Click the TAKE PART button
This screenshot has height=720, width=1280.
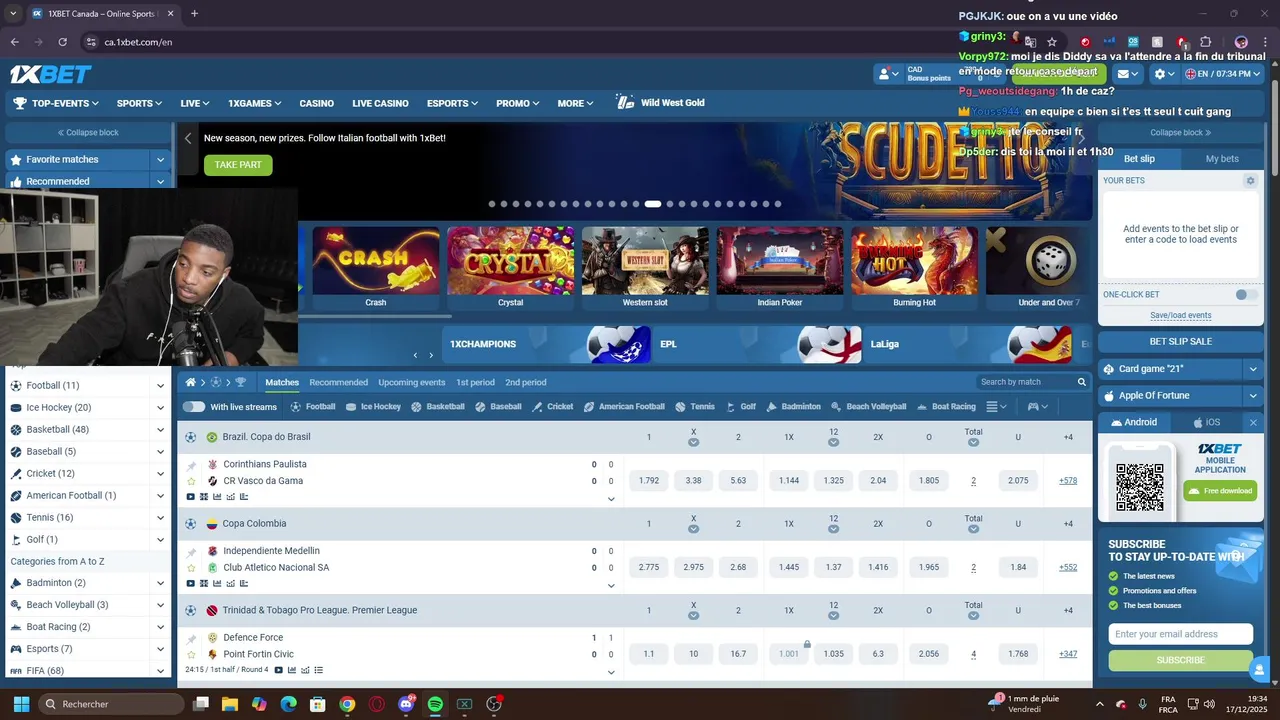coord(238,165)
